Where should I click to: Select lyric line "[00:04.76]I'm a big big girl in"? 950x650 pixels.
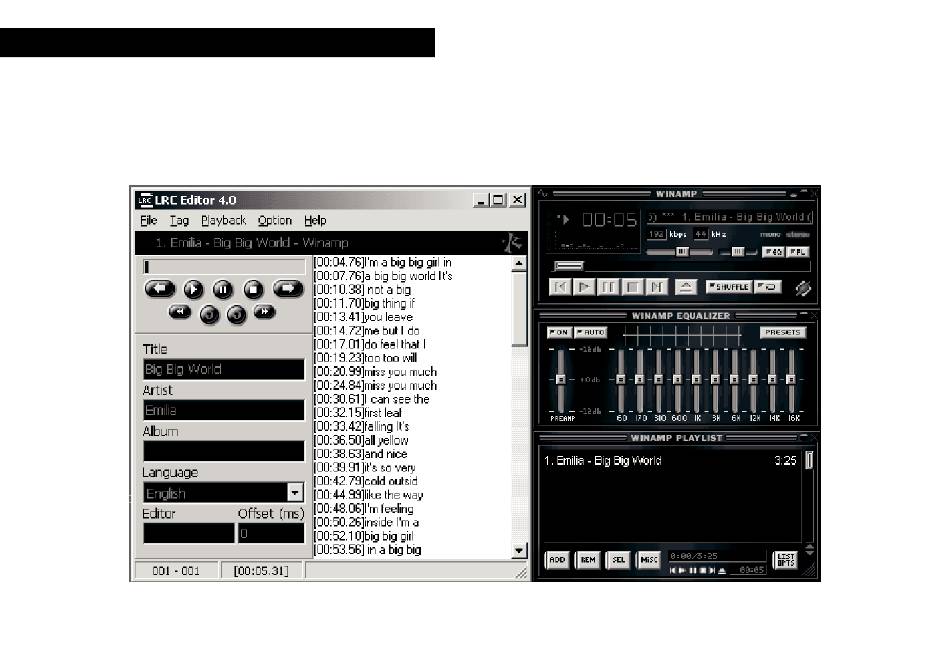pos(382,262)
